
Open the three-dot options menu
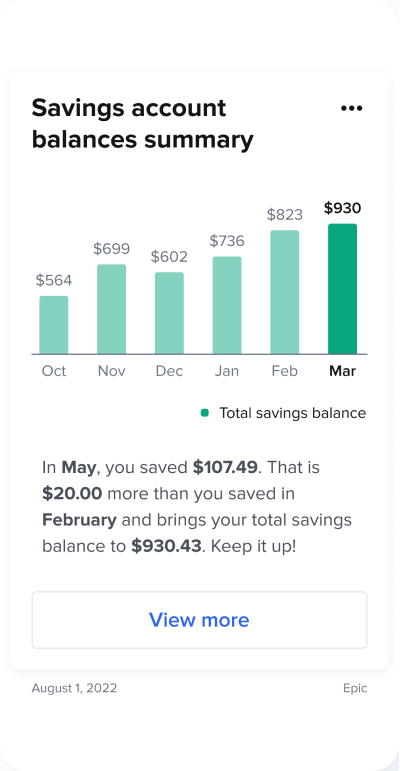(x=351, y=108)
